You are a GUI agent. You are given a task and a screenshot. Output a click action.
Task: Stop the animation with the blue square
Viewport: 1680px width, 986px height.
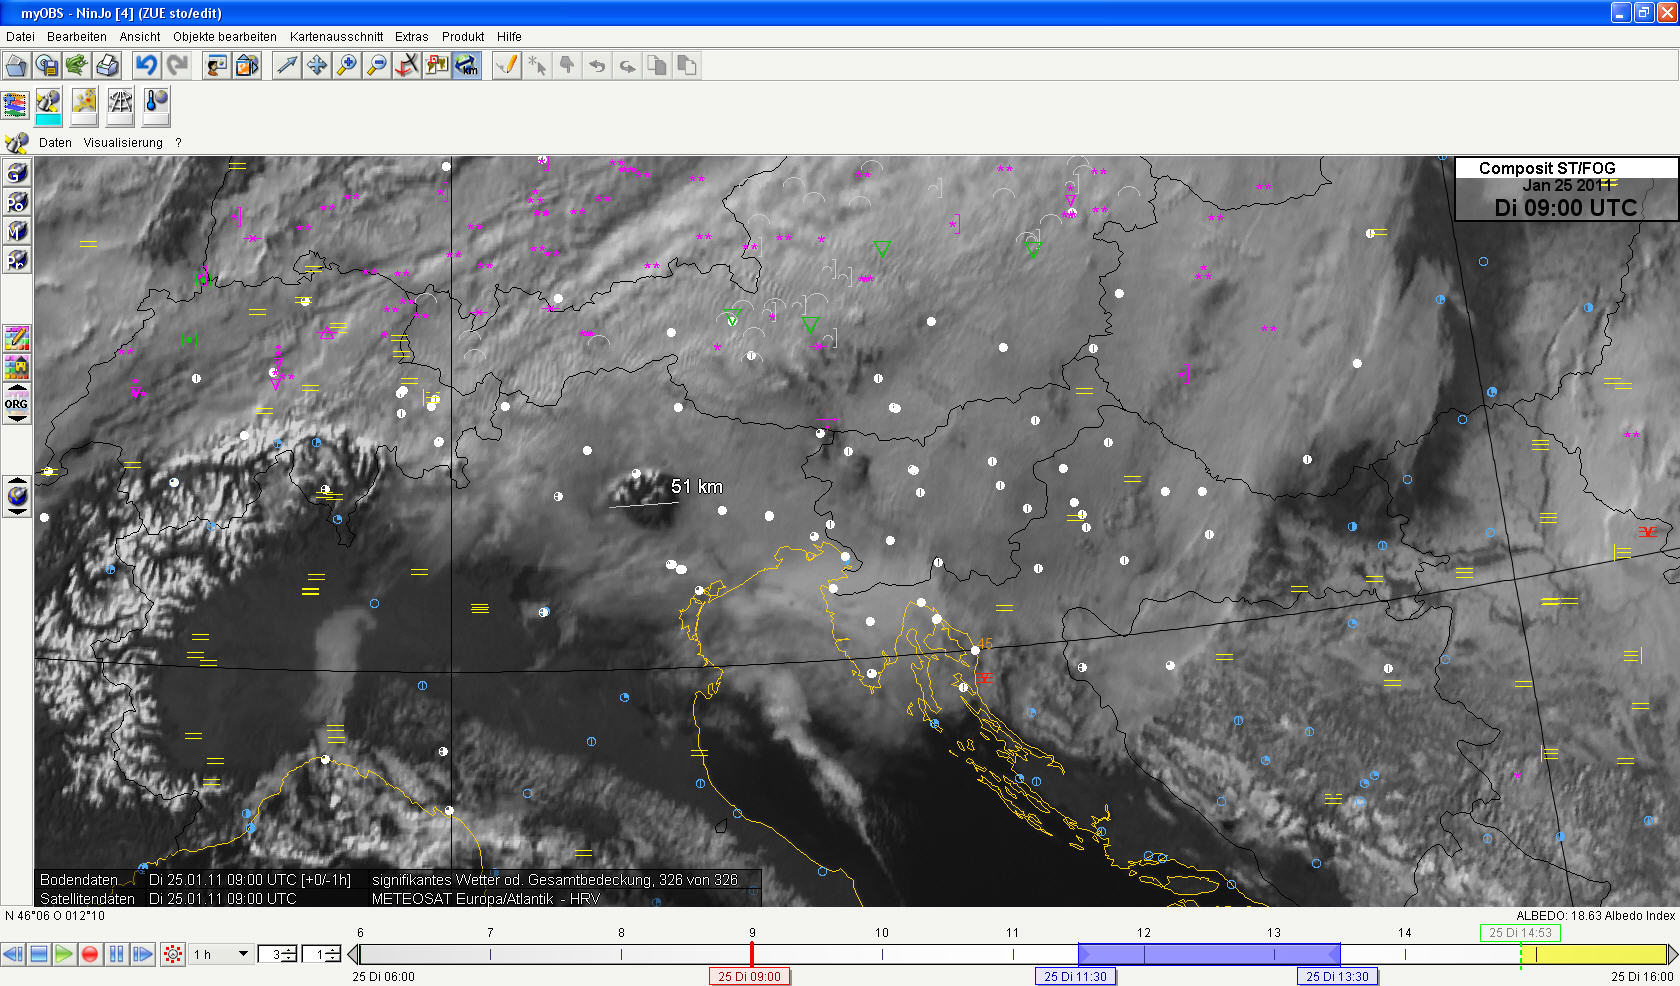39,954
